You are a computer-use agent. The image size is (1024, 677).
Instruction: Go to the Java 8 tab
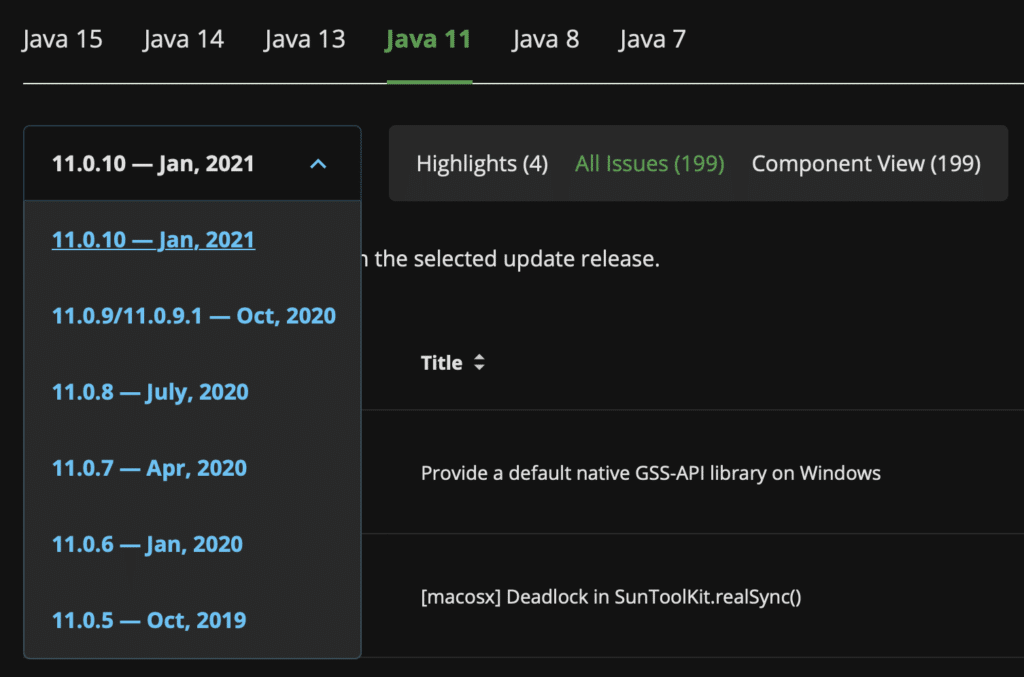click(x=545, y=39)
